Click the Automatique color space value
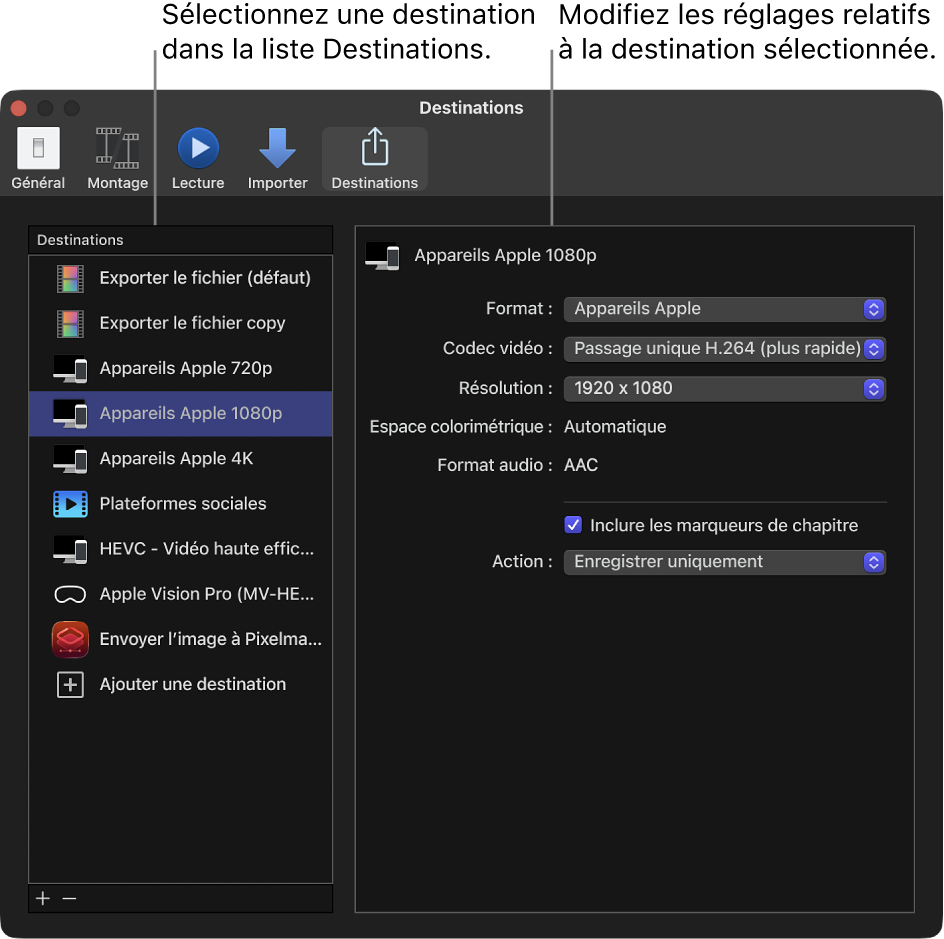Image resolution: width=944 pixels, height=939 pixels. 615,427
